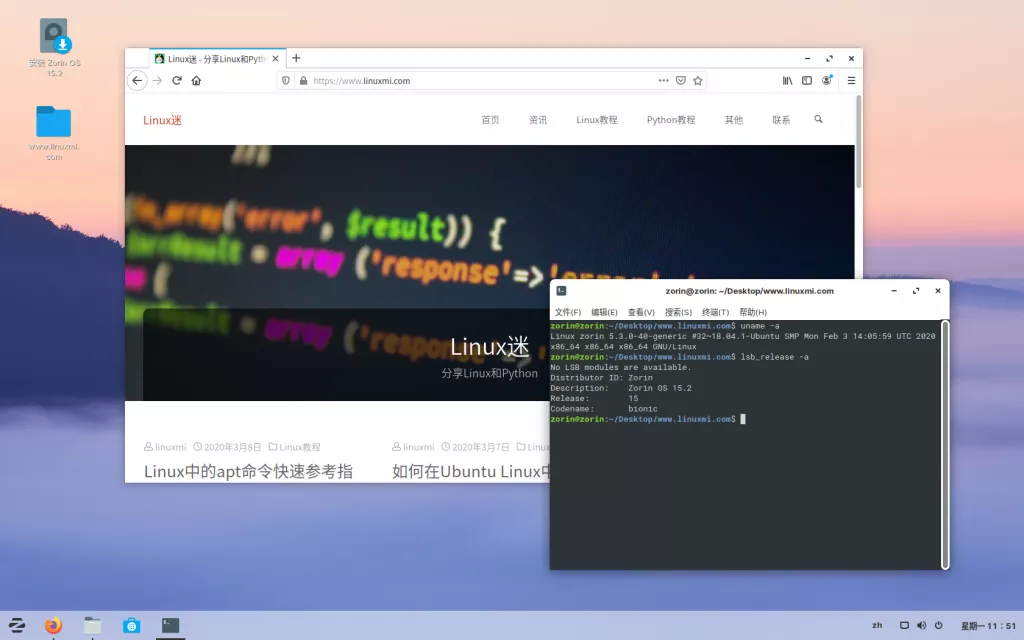The image size is (1024, 640).
Task: Open the power tray icon
Action: coord(938,625)
